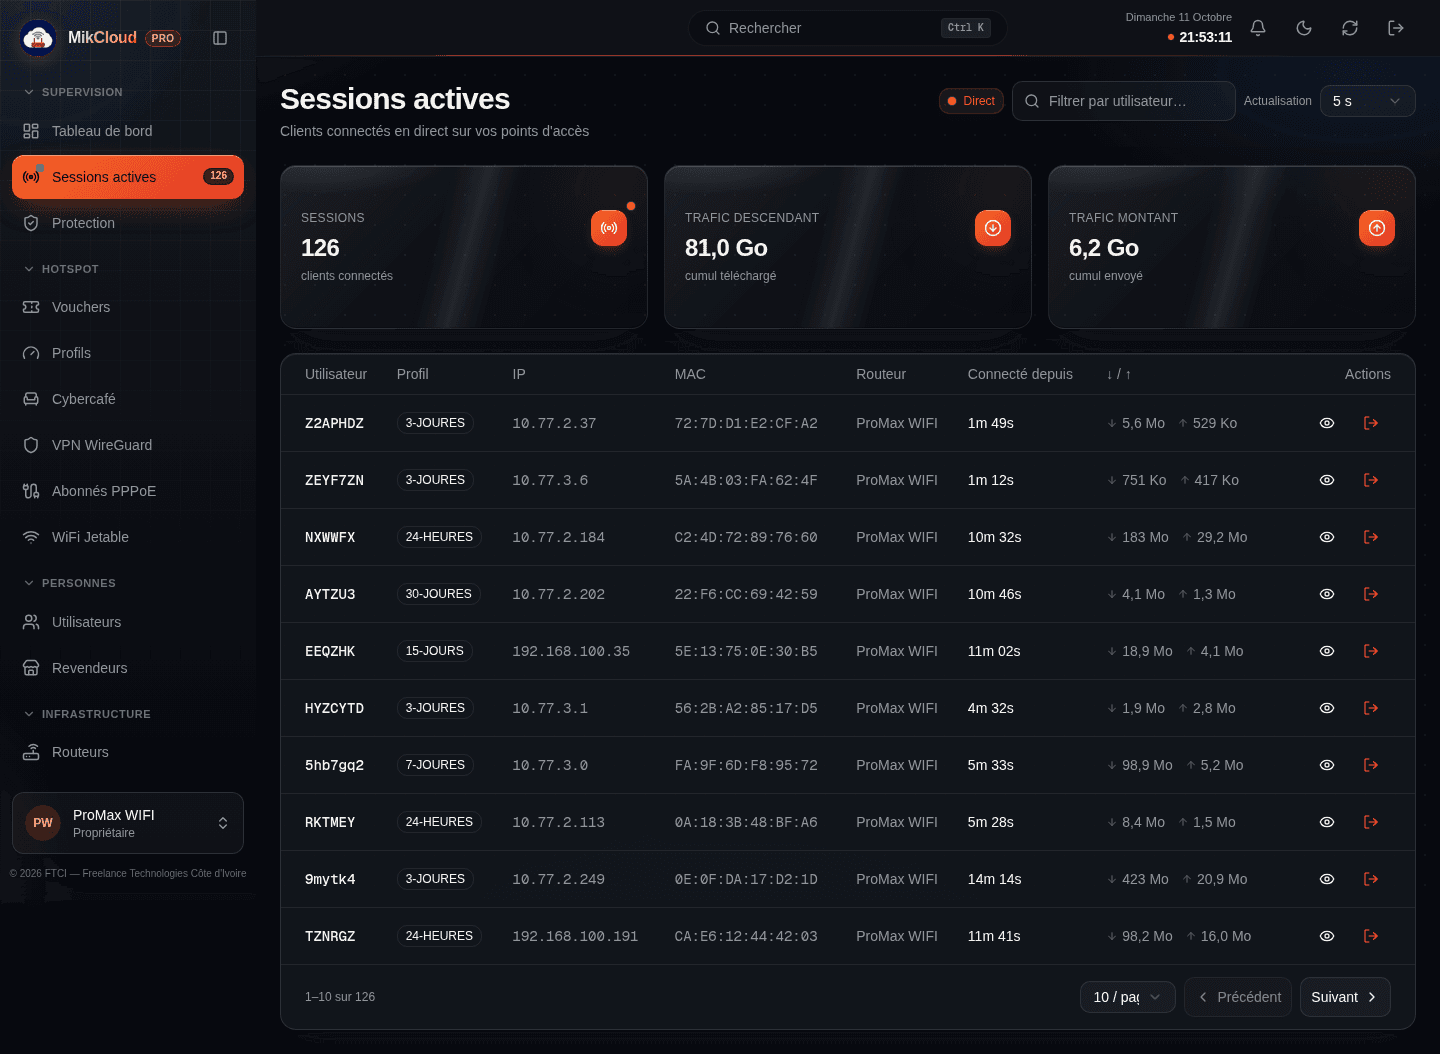
Task: Open the 10 per page dropdown
Action: tap(1127, 997)
